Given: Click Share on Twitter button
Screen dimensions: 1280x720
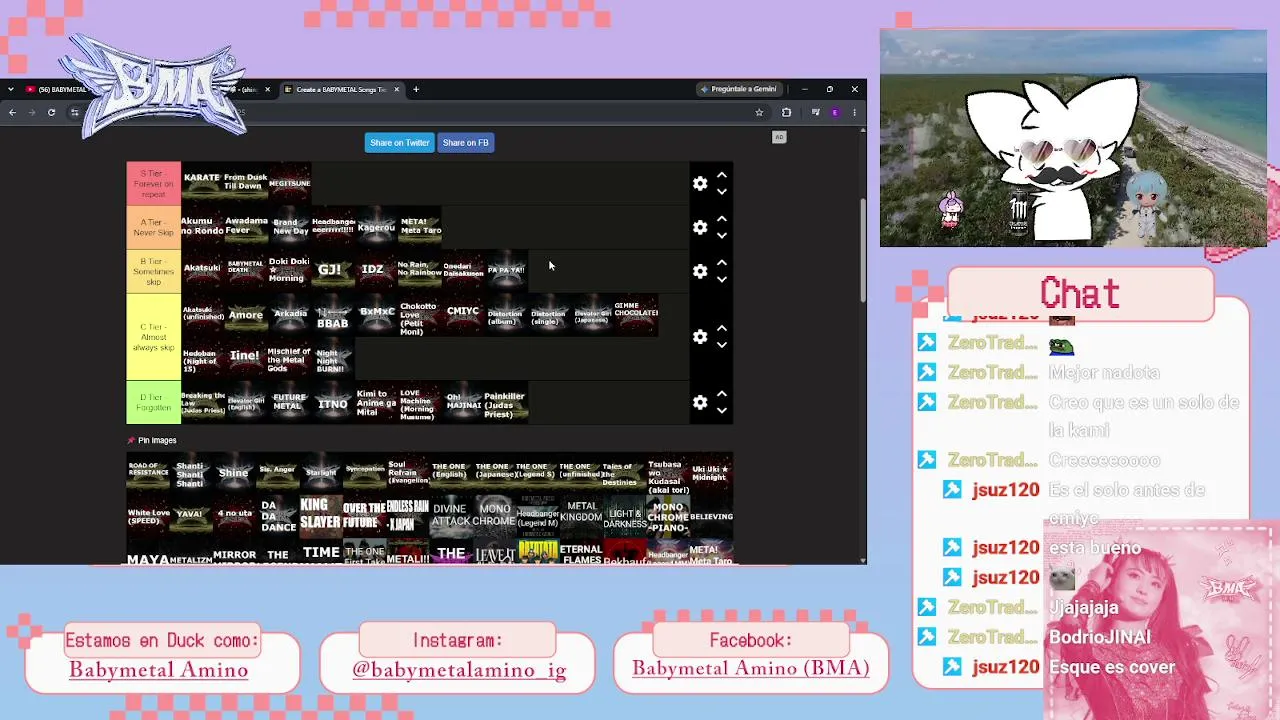Looking at the screenshot, I should click(399, 143).
